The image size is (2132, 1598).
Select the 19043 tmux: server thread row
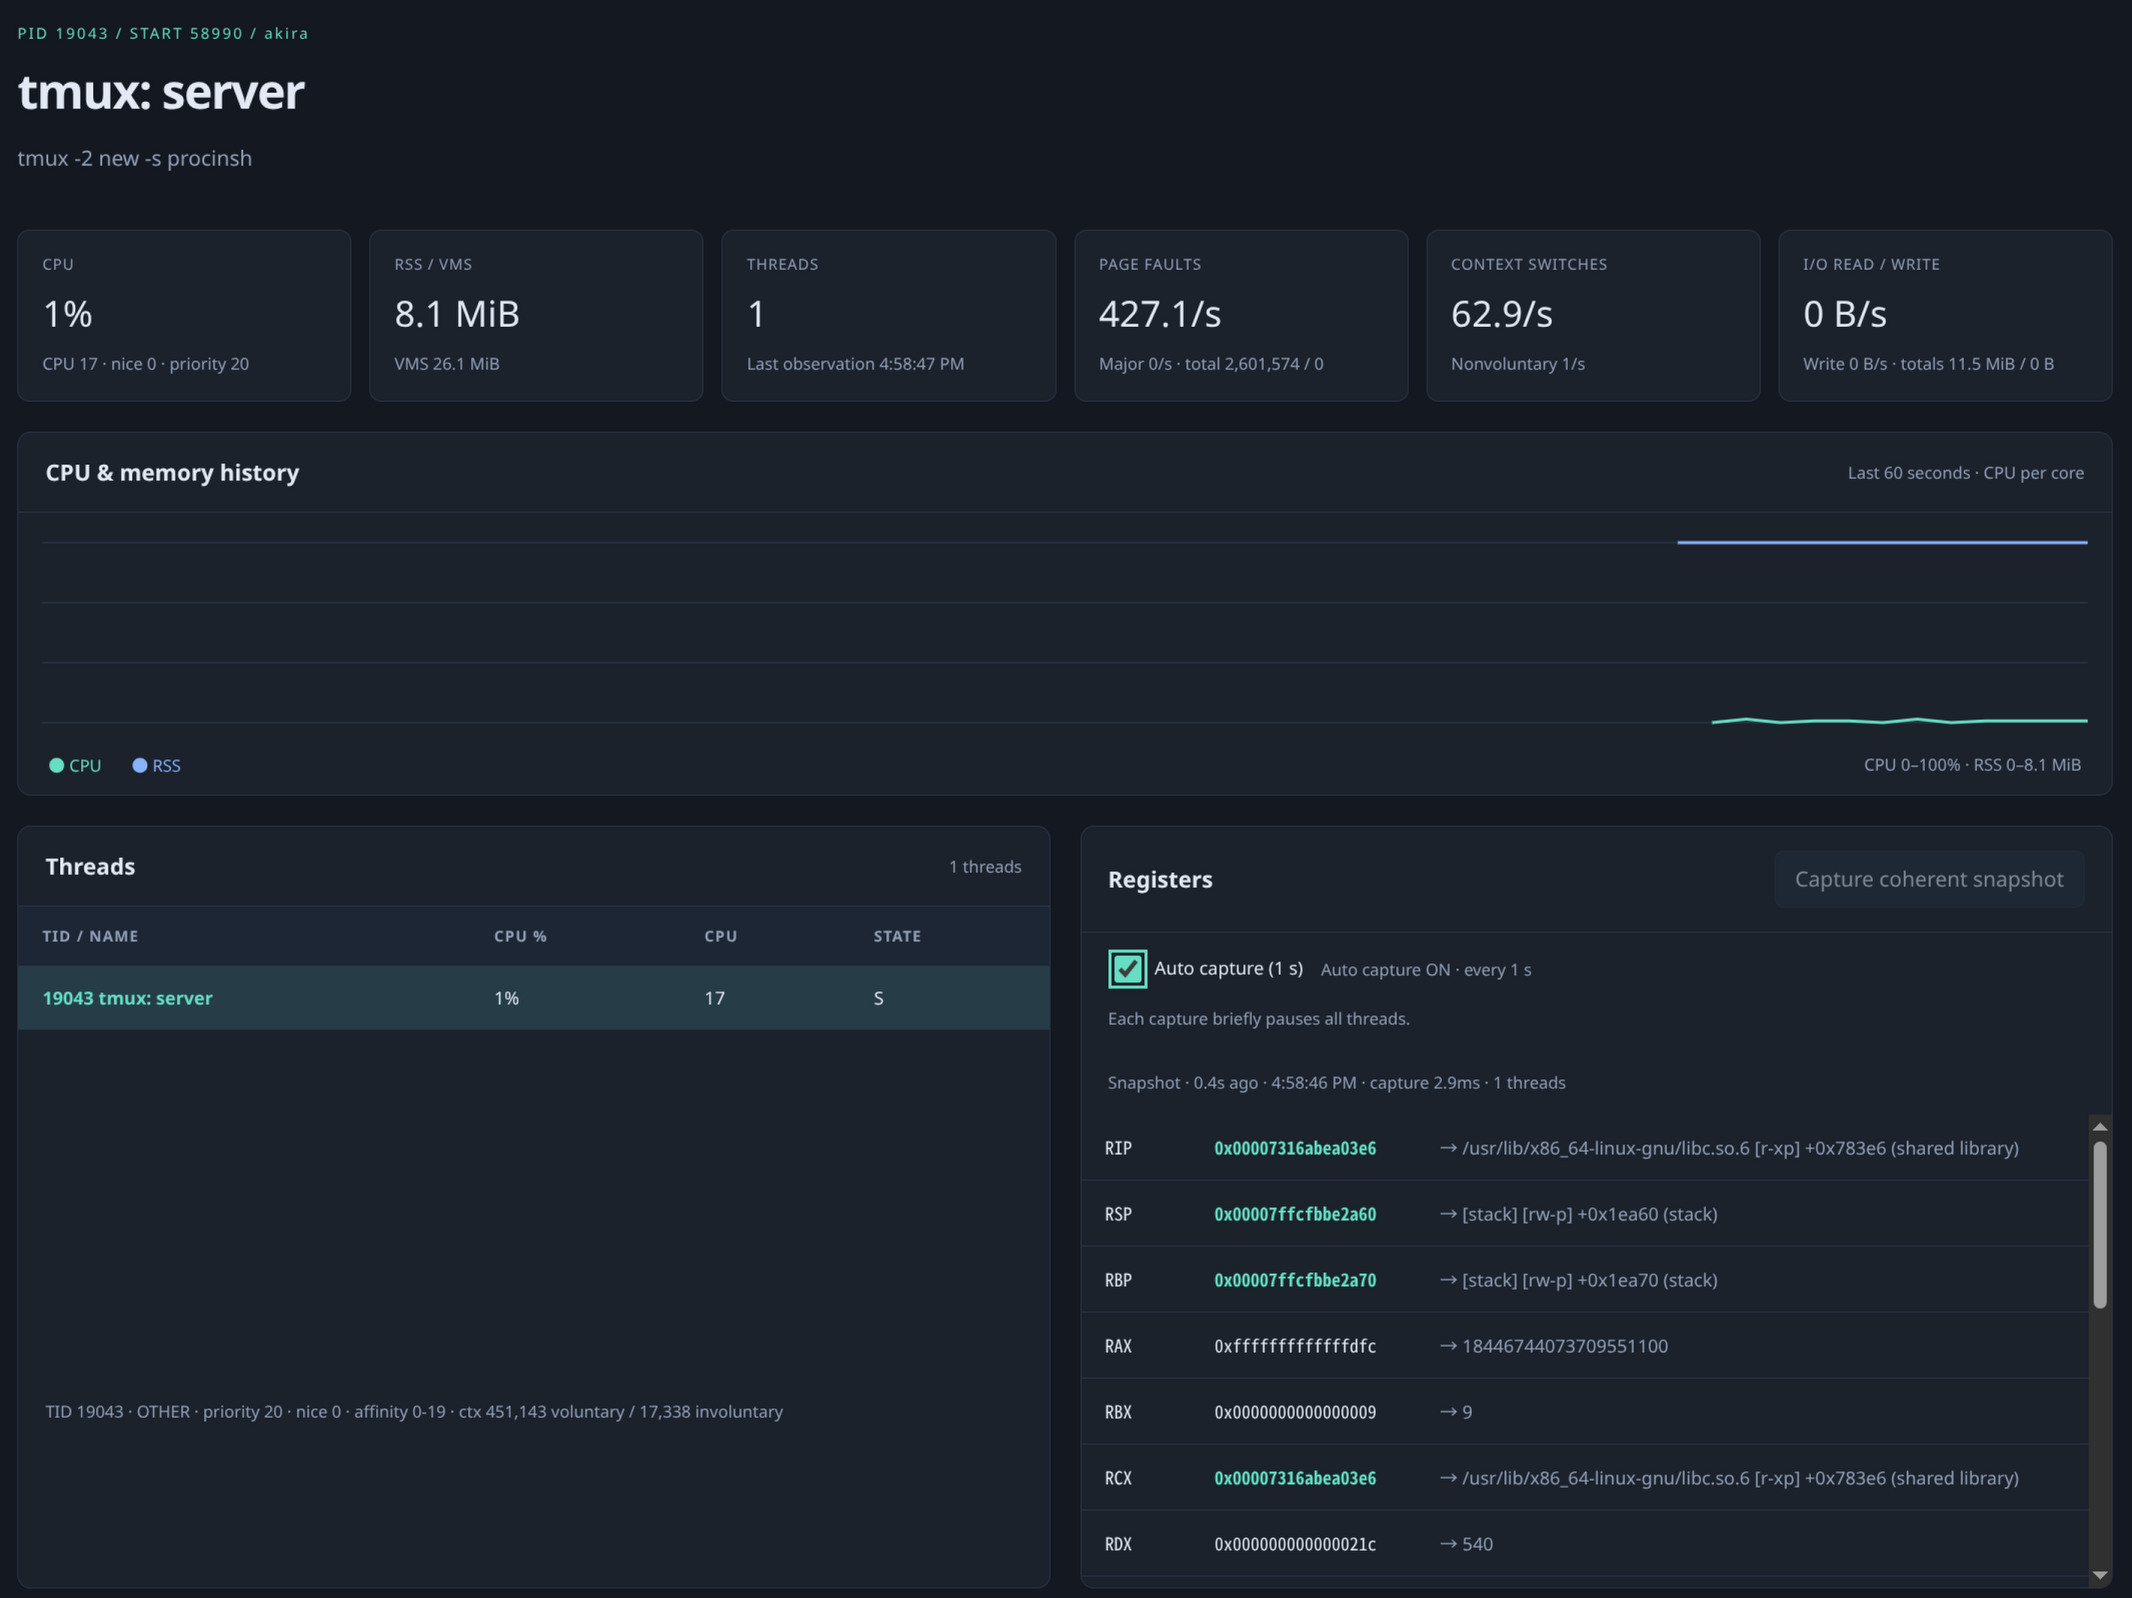point(534,998)
